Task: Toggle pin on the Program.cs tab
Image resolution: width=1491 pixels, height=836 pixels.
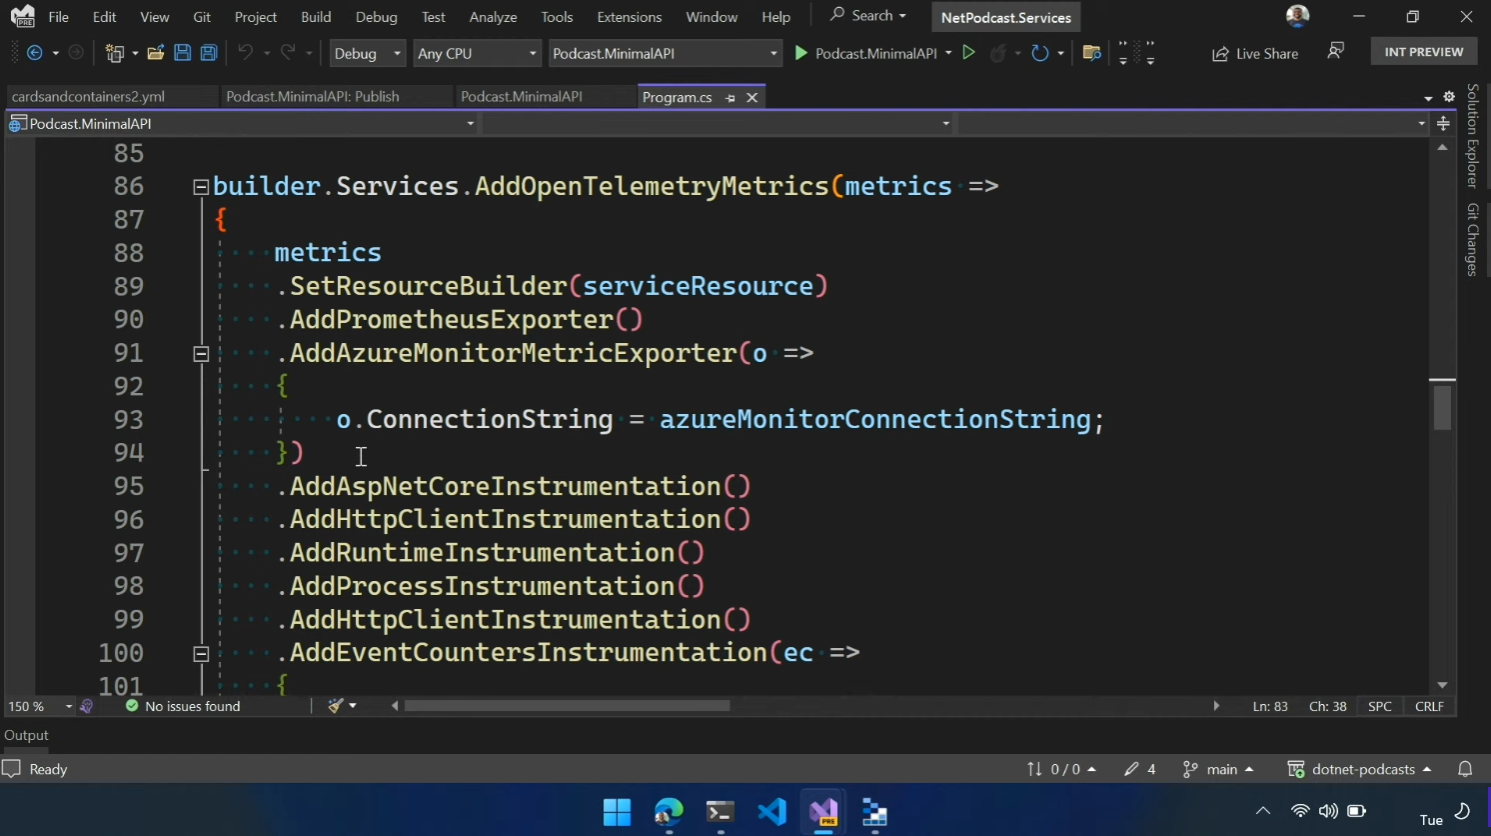Action: coord(730,97)
